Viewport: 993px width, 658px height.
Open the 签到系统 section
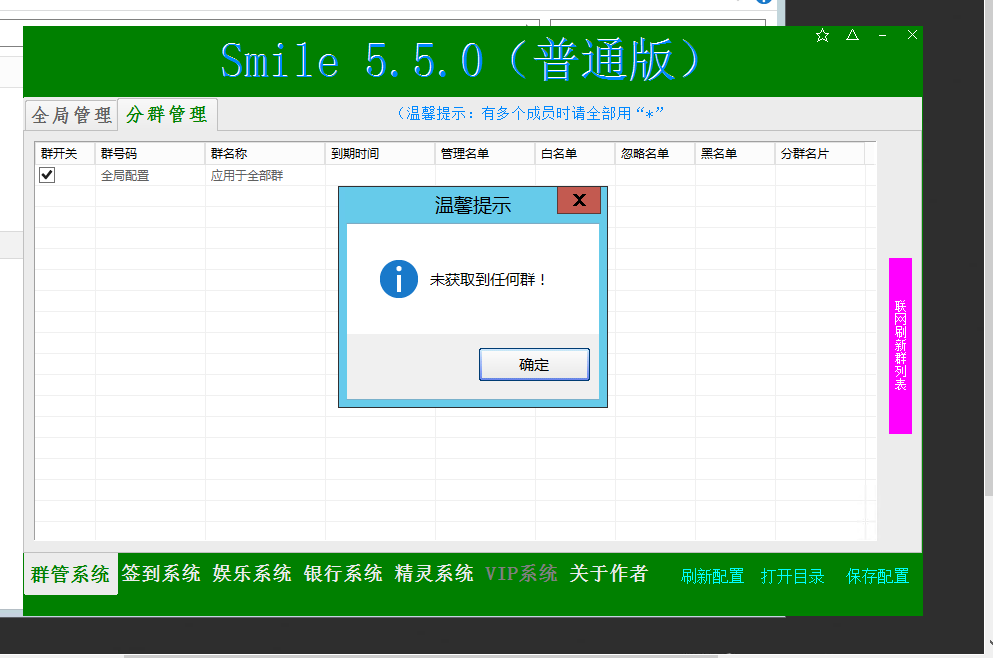[161, 574]
